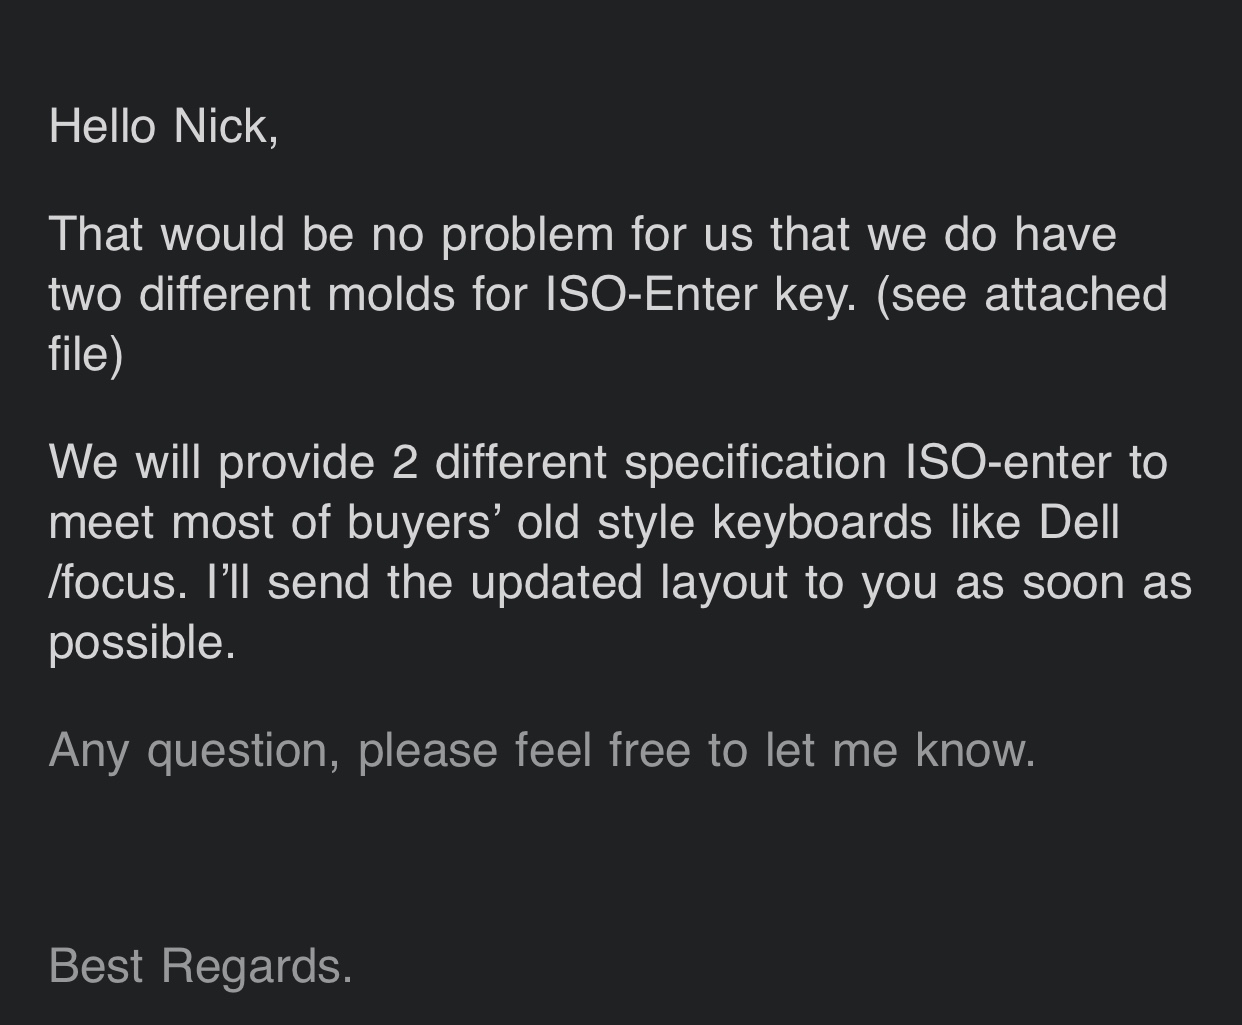
Task: Click the "ISO-Enter" text before "key"
Action: tap(651, 295)
